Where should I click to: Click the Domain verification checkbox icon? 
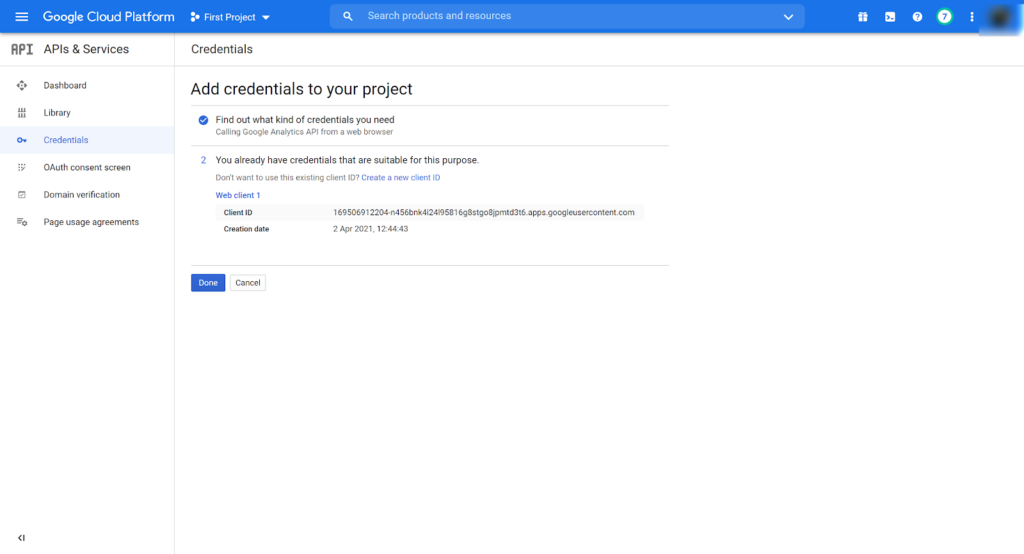point(22,195)
